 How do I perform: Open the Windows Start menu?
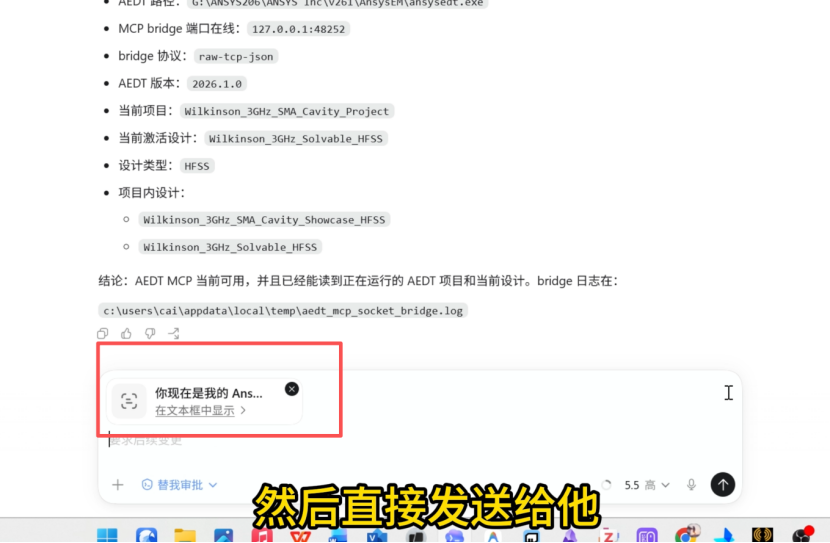pos(107,535)
